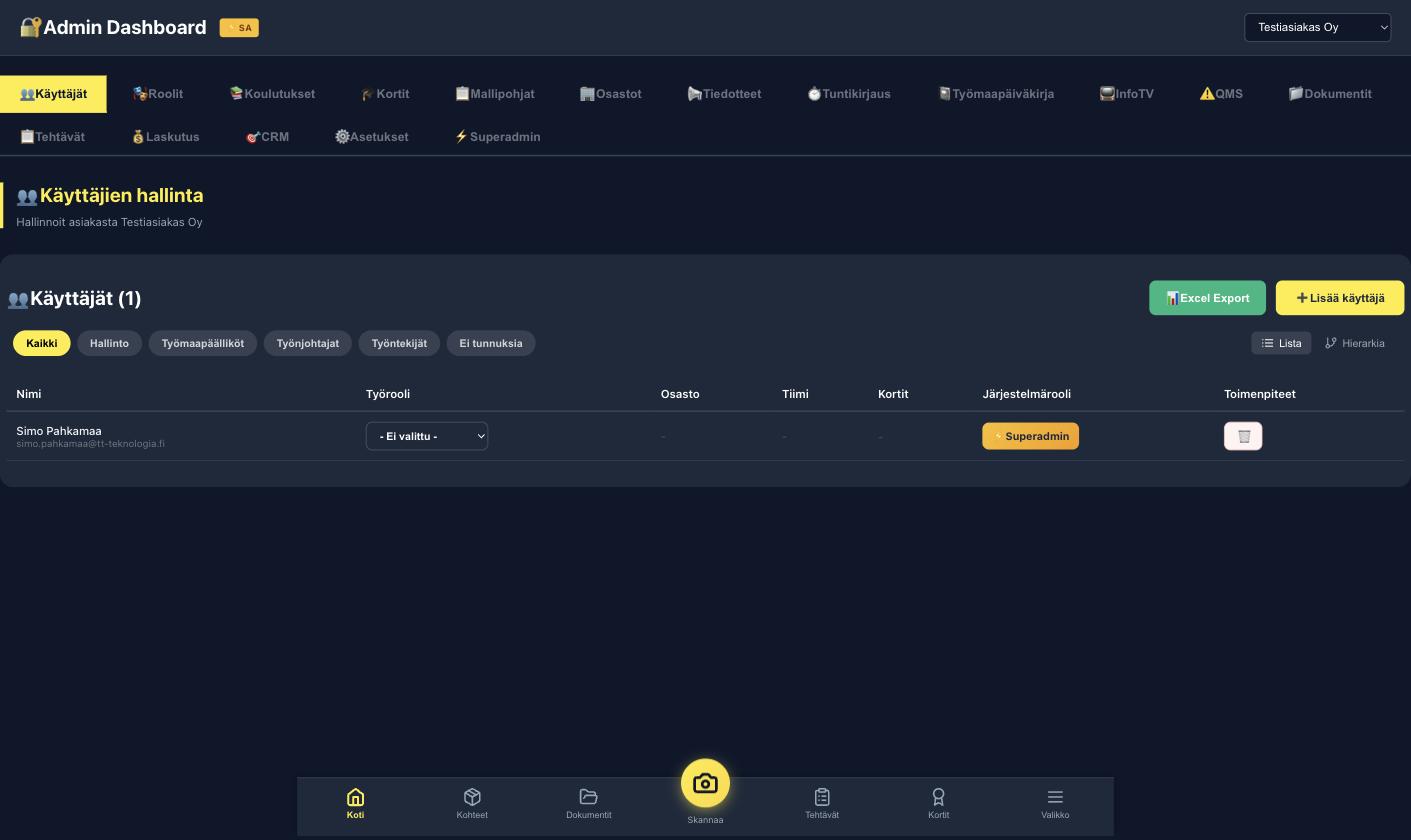Click the Superadmin role badge in table
The image size is (1411, 840).
coord(1030,436)
